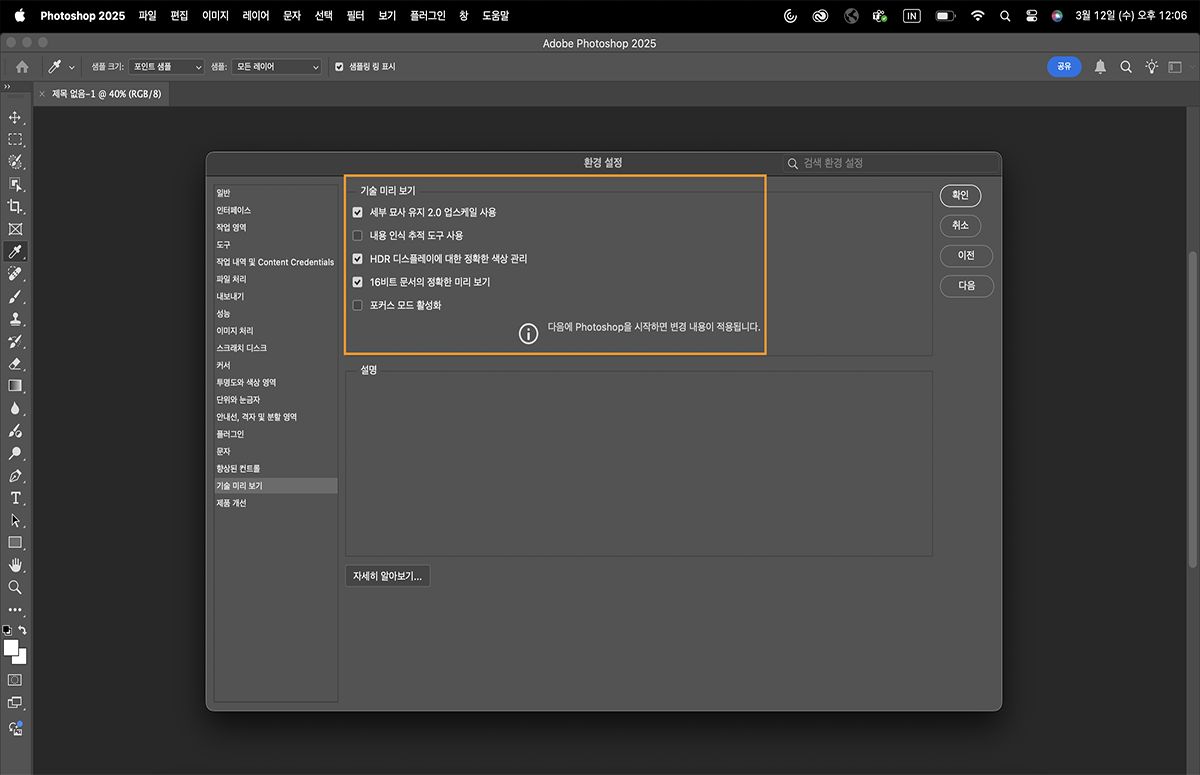Select the Gradient tool
This screenshot has height=775, width=1200.
pyautogui.click(x=15, y=386)
